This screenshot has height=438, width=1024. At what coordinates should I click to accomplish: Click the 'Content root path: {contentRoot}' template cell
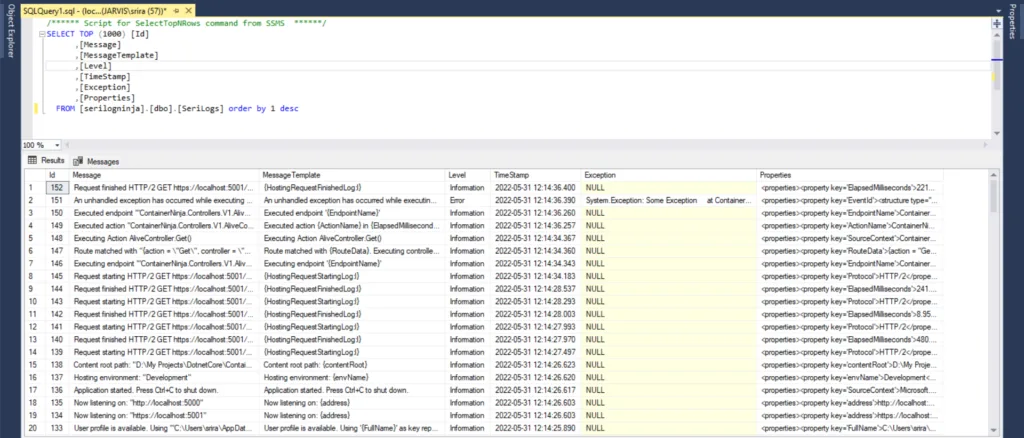(x=353, y=364)
